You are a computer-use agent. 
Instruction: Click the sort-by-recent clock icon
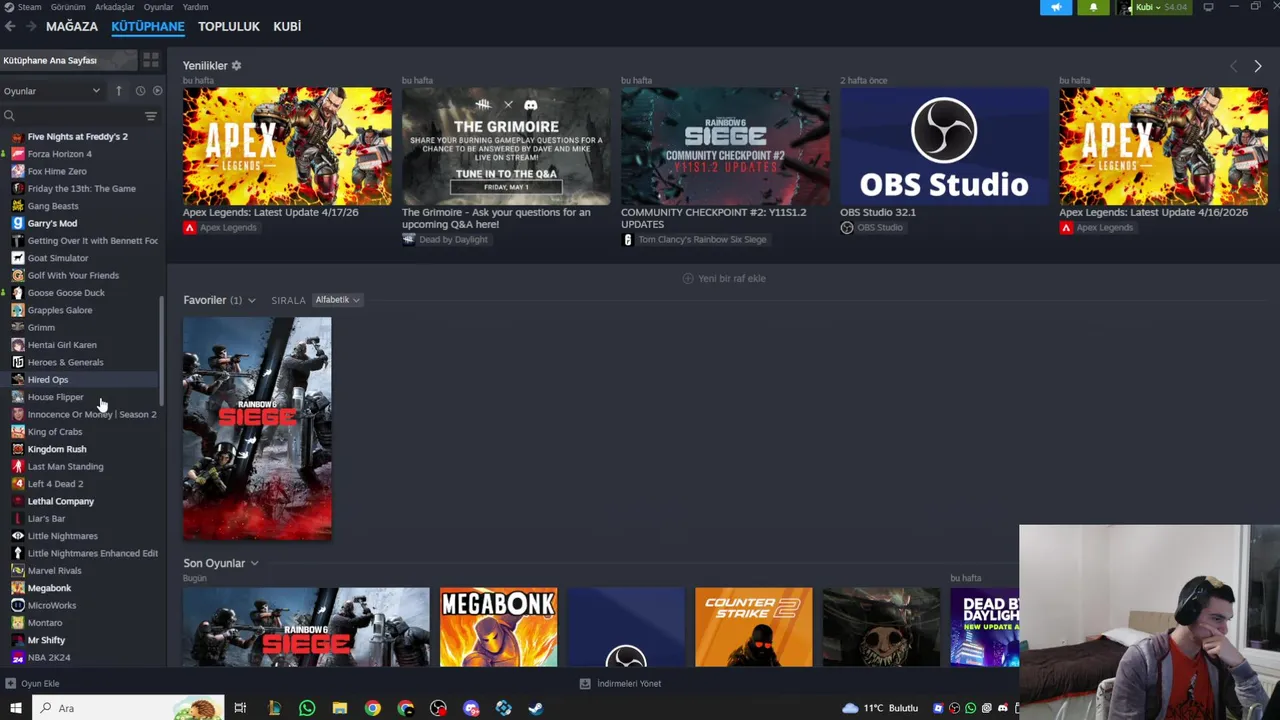pyautogui.click(x=140, y=91)
